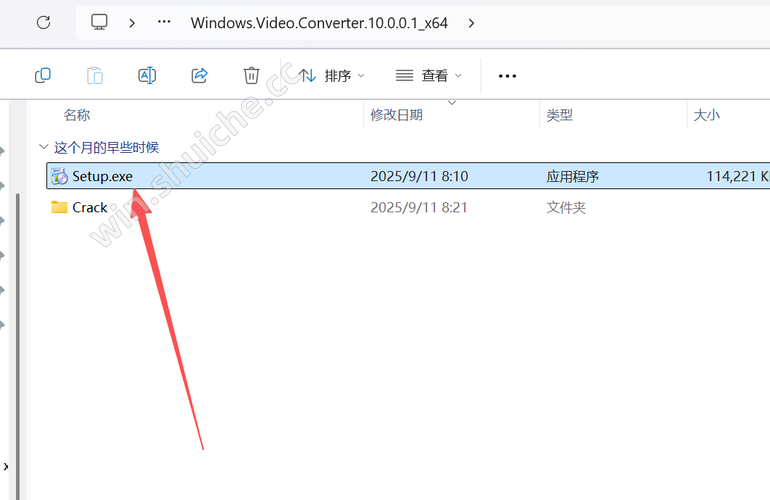Sort by the 大小 column header
The image size is (770, 500).
tap(707, 115)
